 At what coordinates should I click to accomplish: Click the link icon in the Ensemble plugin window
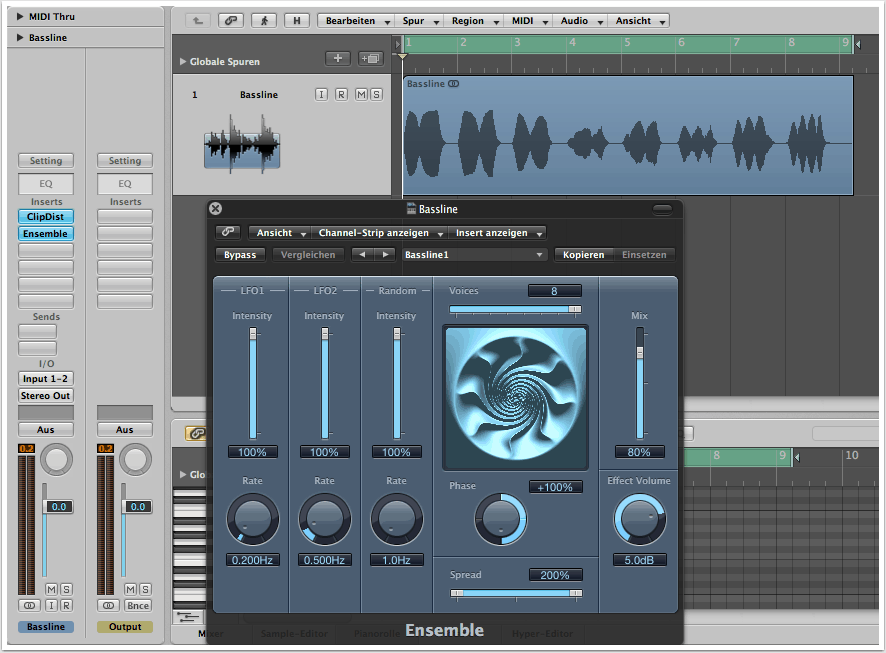tap(227, 233)
